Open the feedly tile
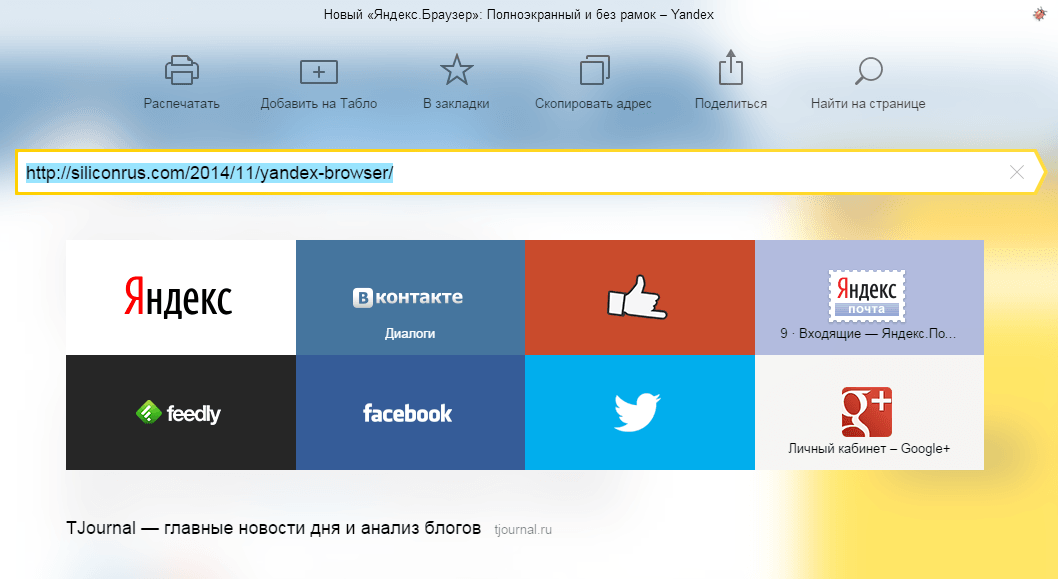The width and height of the screenshot is (1058, 579). point(181,412)
